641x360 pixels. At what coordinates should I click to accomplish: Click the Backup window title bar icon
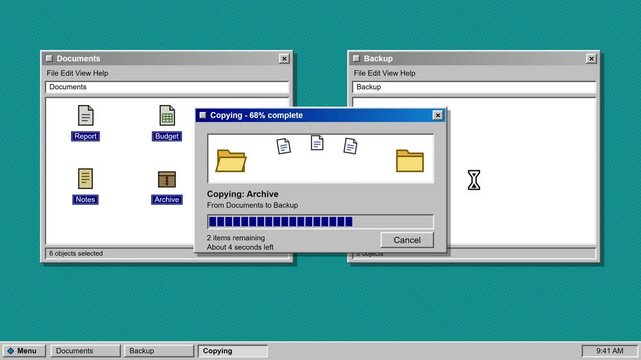click(356, 58)
